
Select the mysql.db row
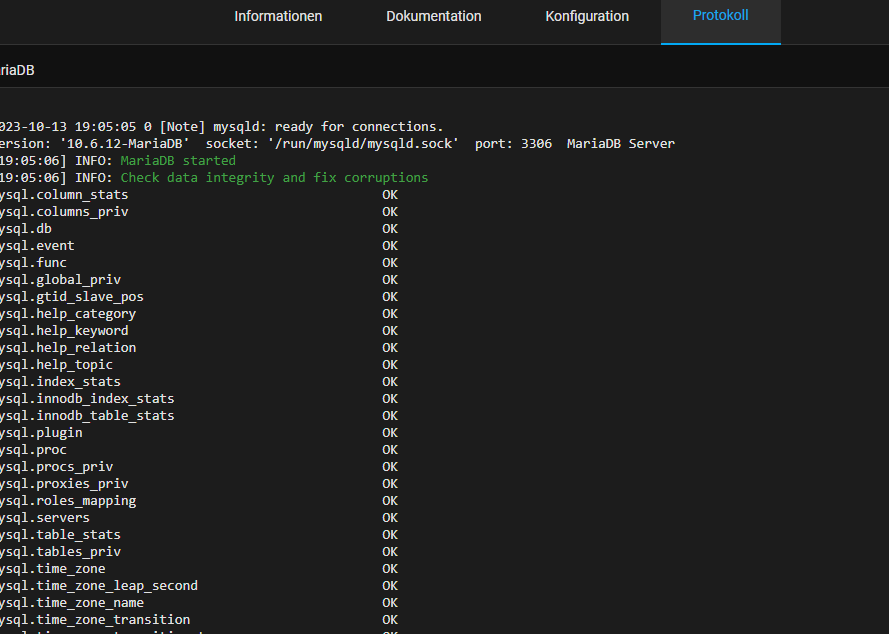coord(199,229)
